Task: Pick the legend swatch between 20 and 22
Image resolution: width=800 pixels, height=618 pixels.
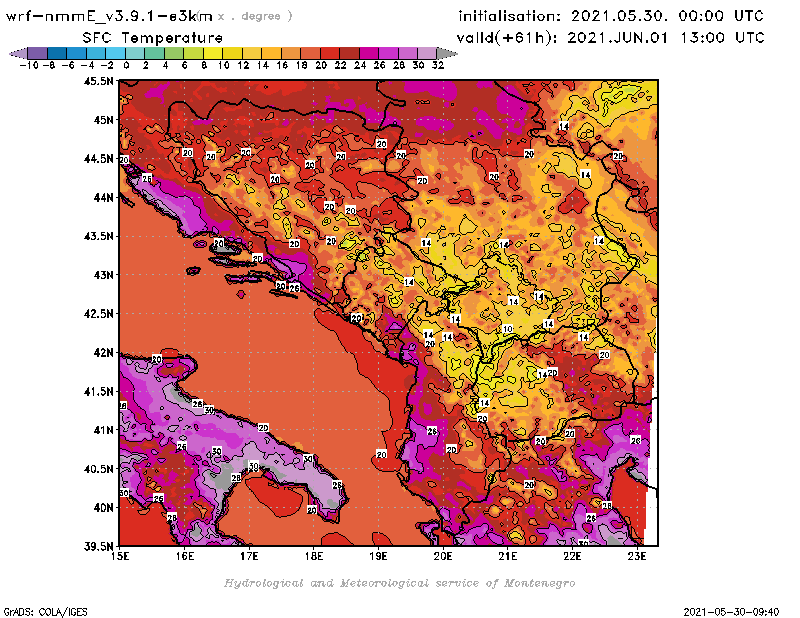Action: pos(330,53)
